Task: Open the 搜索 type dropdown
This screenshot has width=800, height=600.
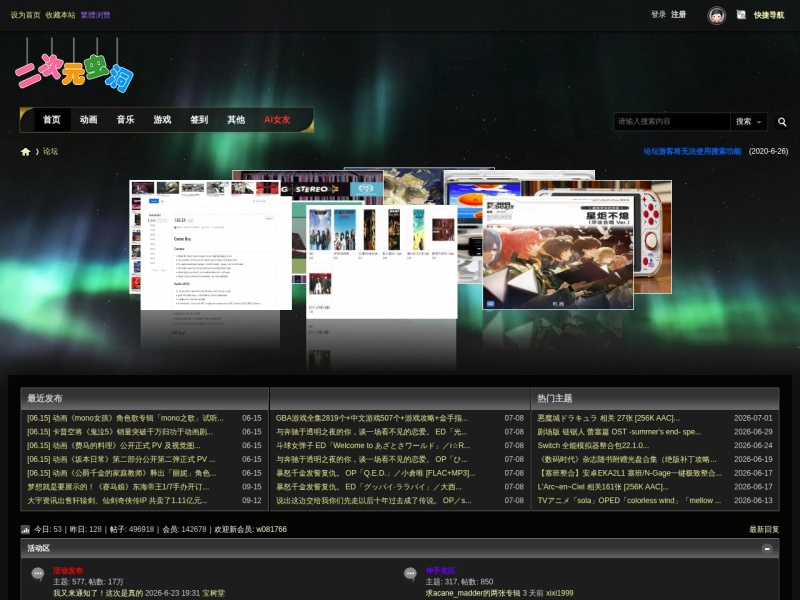Action: pos(748,121)
